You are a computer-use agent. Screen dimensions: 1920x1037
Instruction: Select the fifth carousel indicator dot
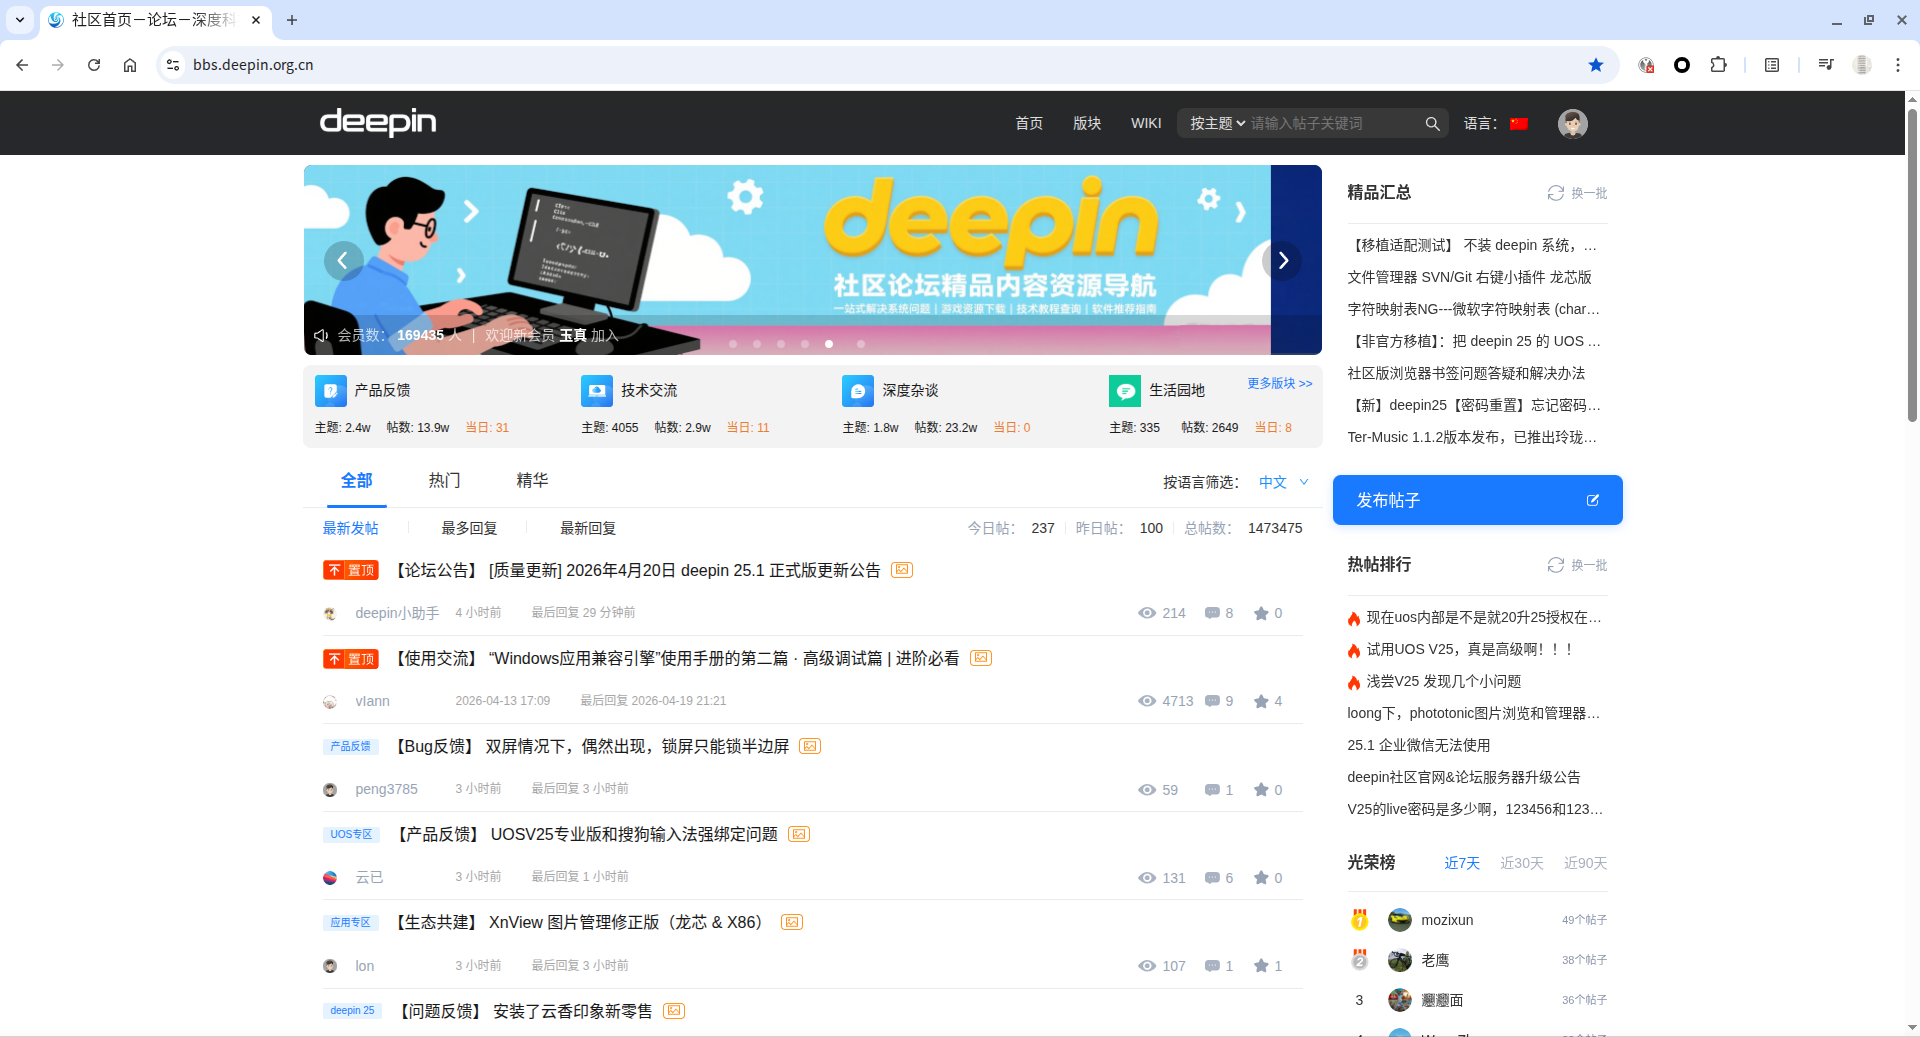[x=829, y=344]
